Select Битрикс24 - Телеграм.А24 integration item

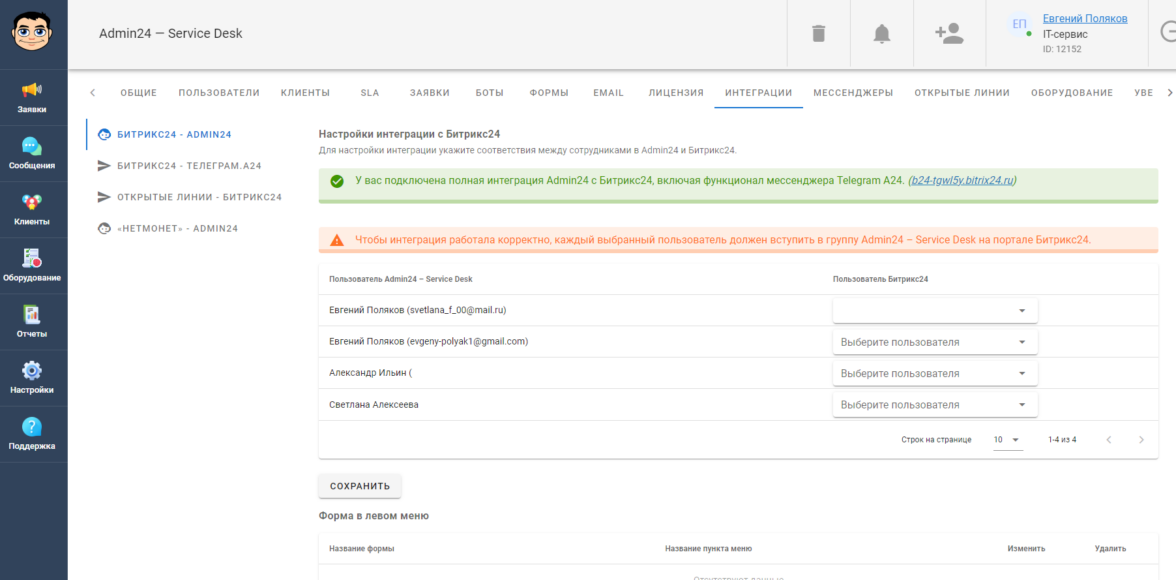(188, 166)
